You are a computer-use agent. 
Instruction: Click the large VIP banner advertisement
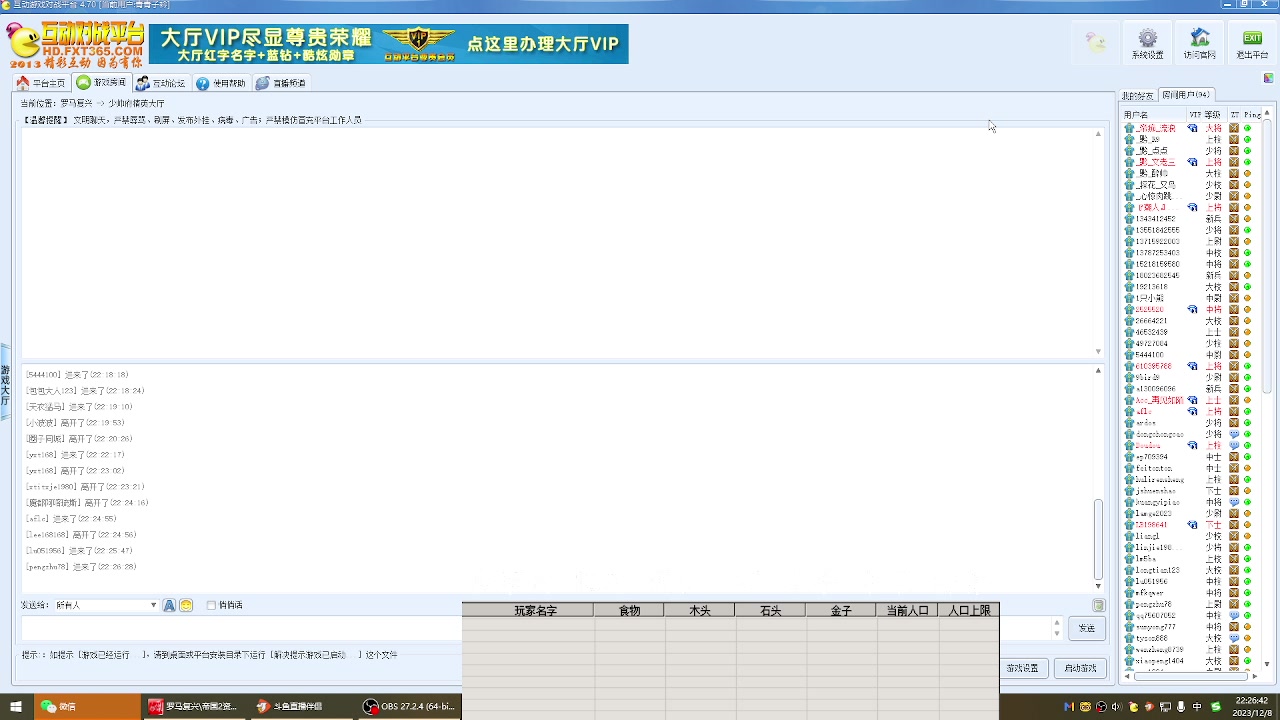[389, 44]
